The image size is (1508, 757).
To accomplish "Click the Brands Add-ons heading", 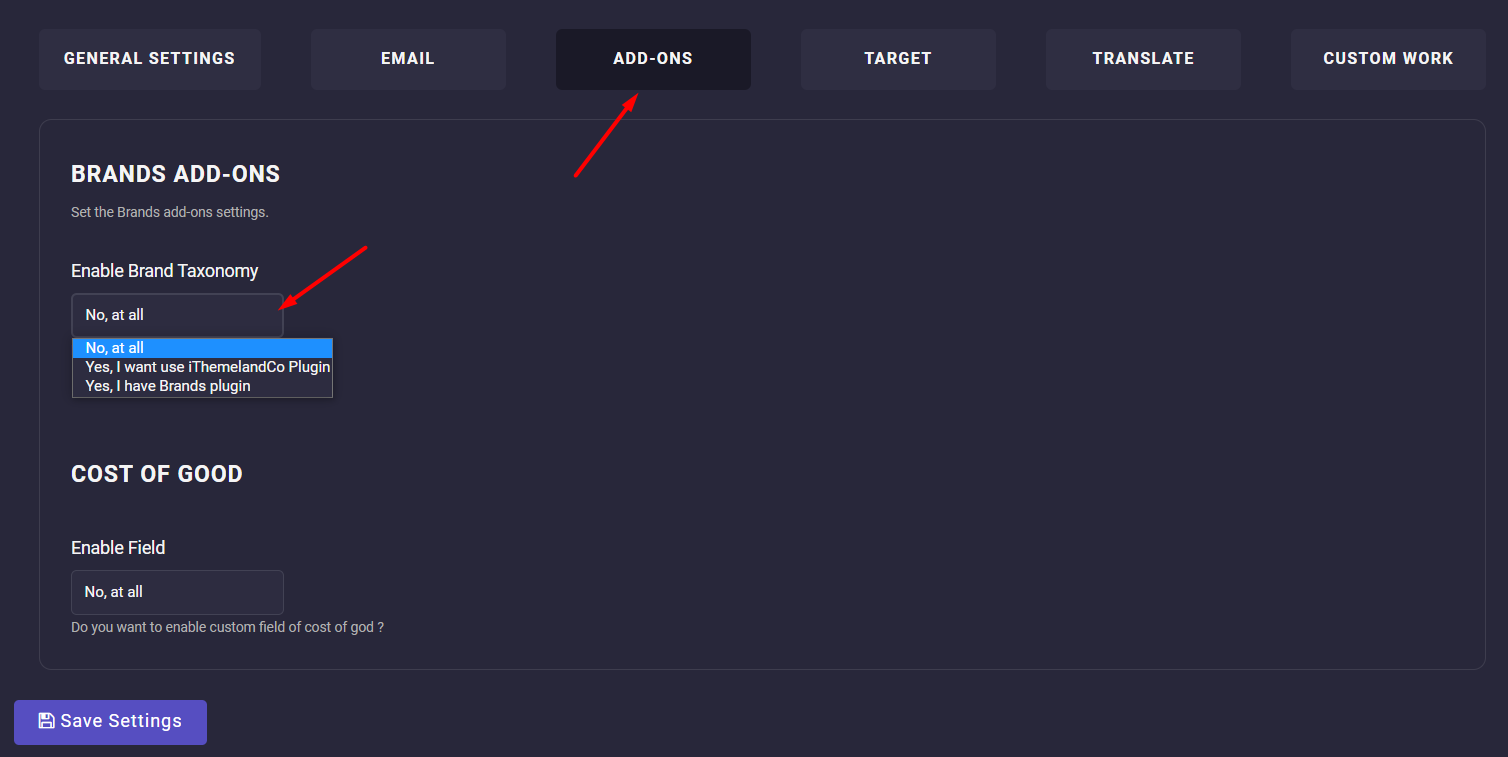I will [176, 174].
